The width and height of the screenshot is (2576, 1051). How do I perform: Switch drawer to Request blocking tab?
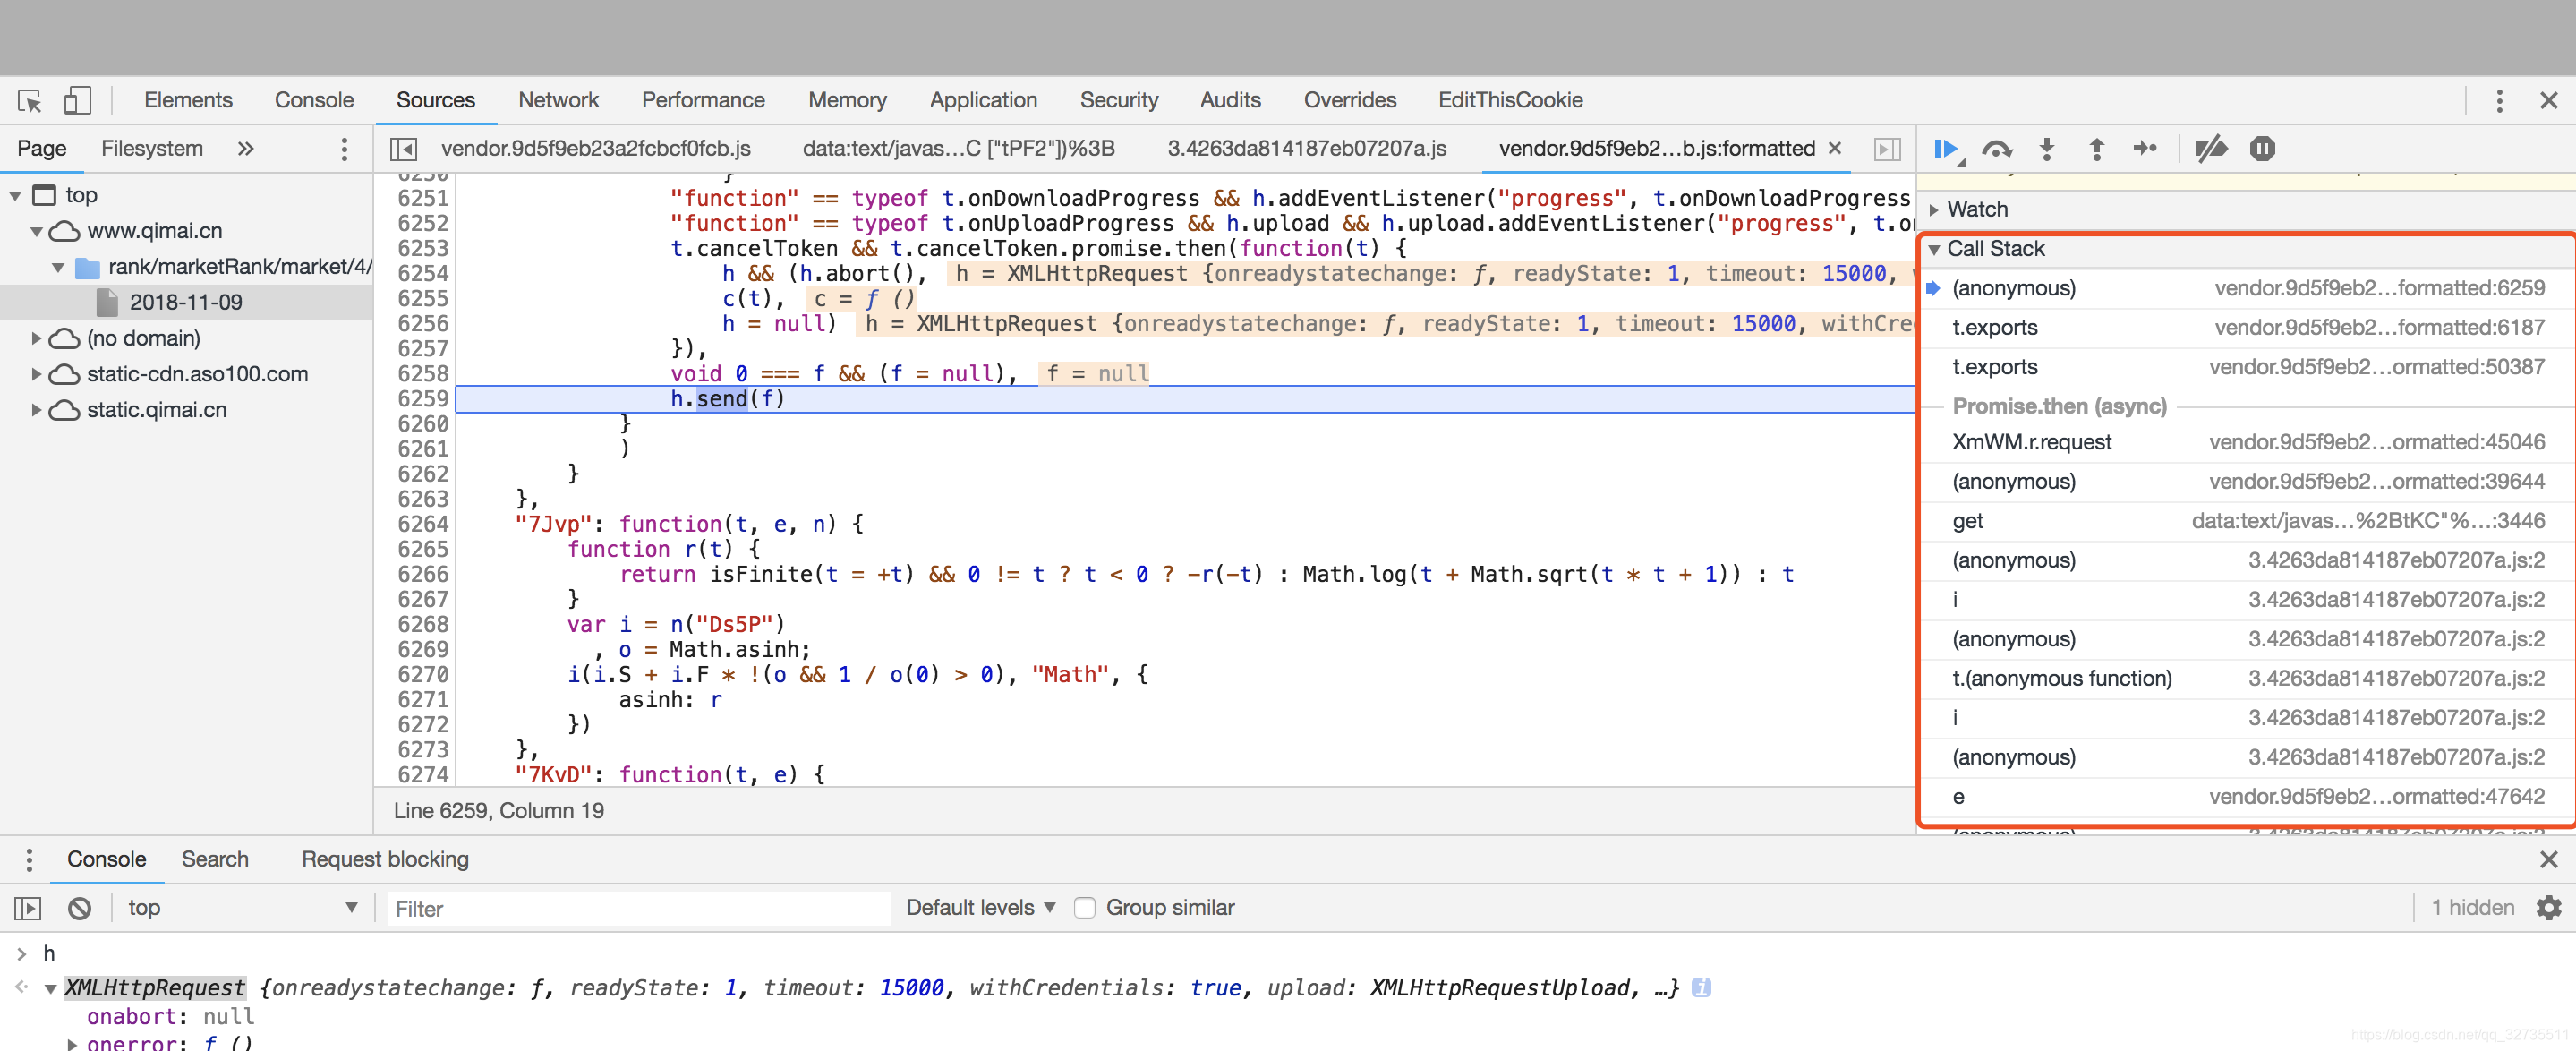tap(385, 859)
